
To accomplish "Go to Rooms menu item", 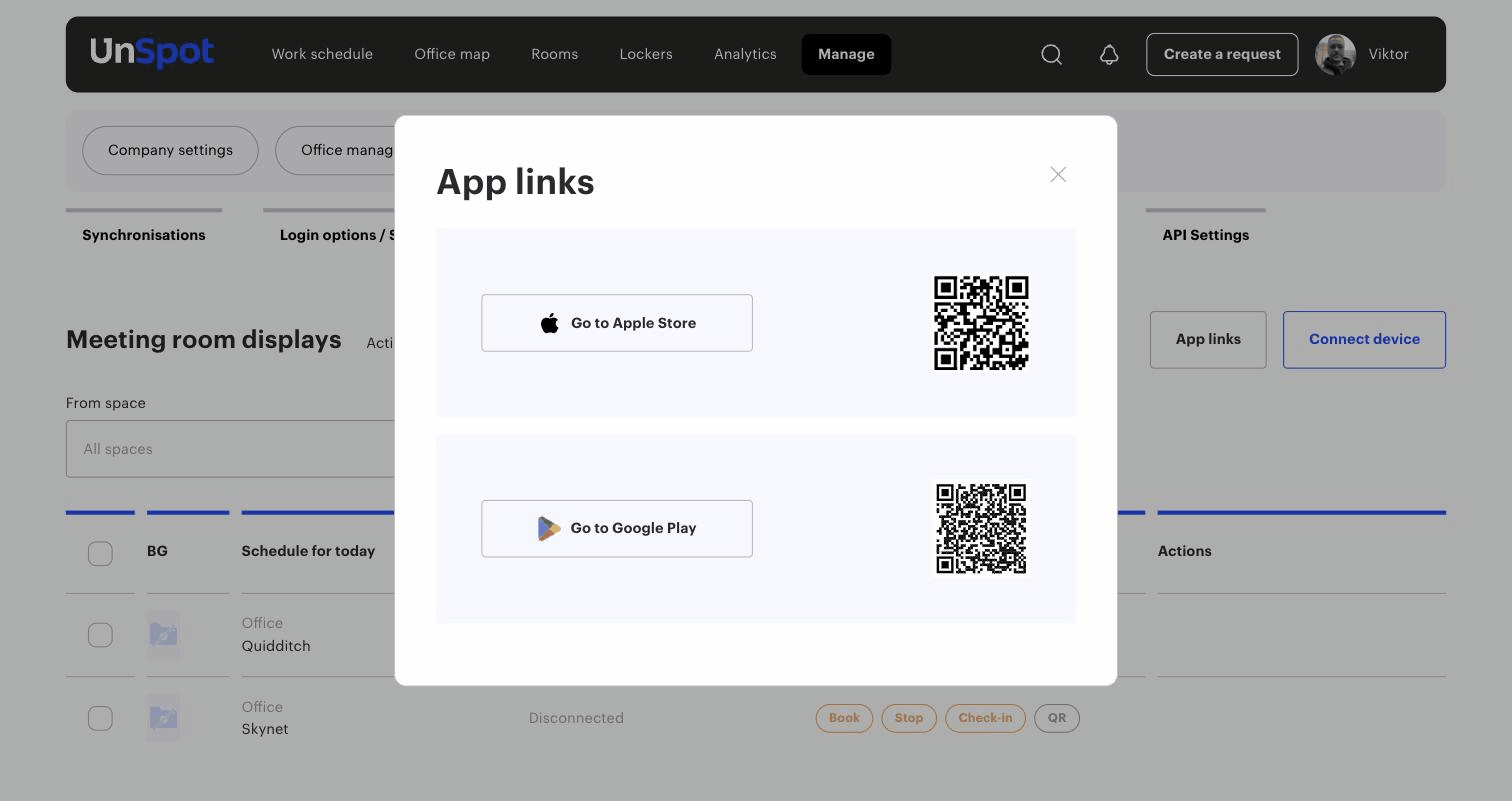I will tap(555, 55).
